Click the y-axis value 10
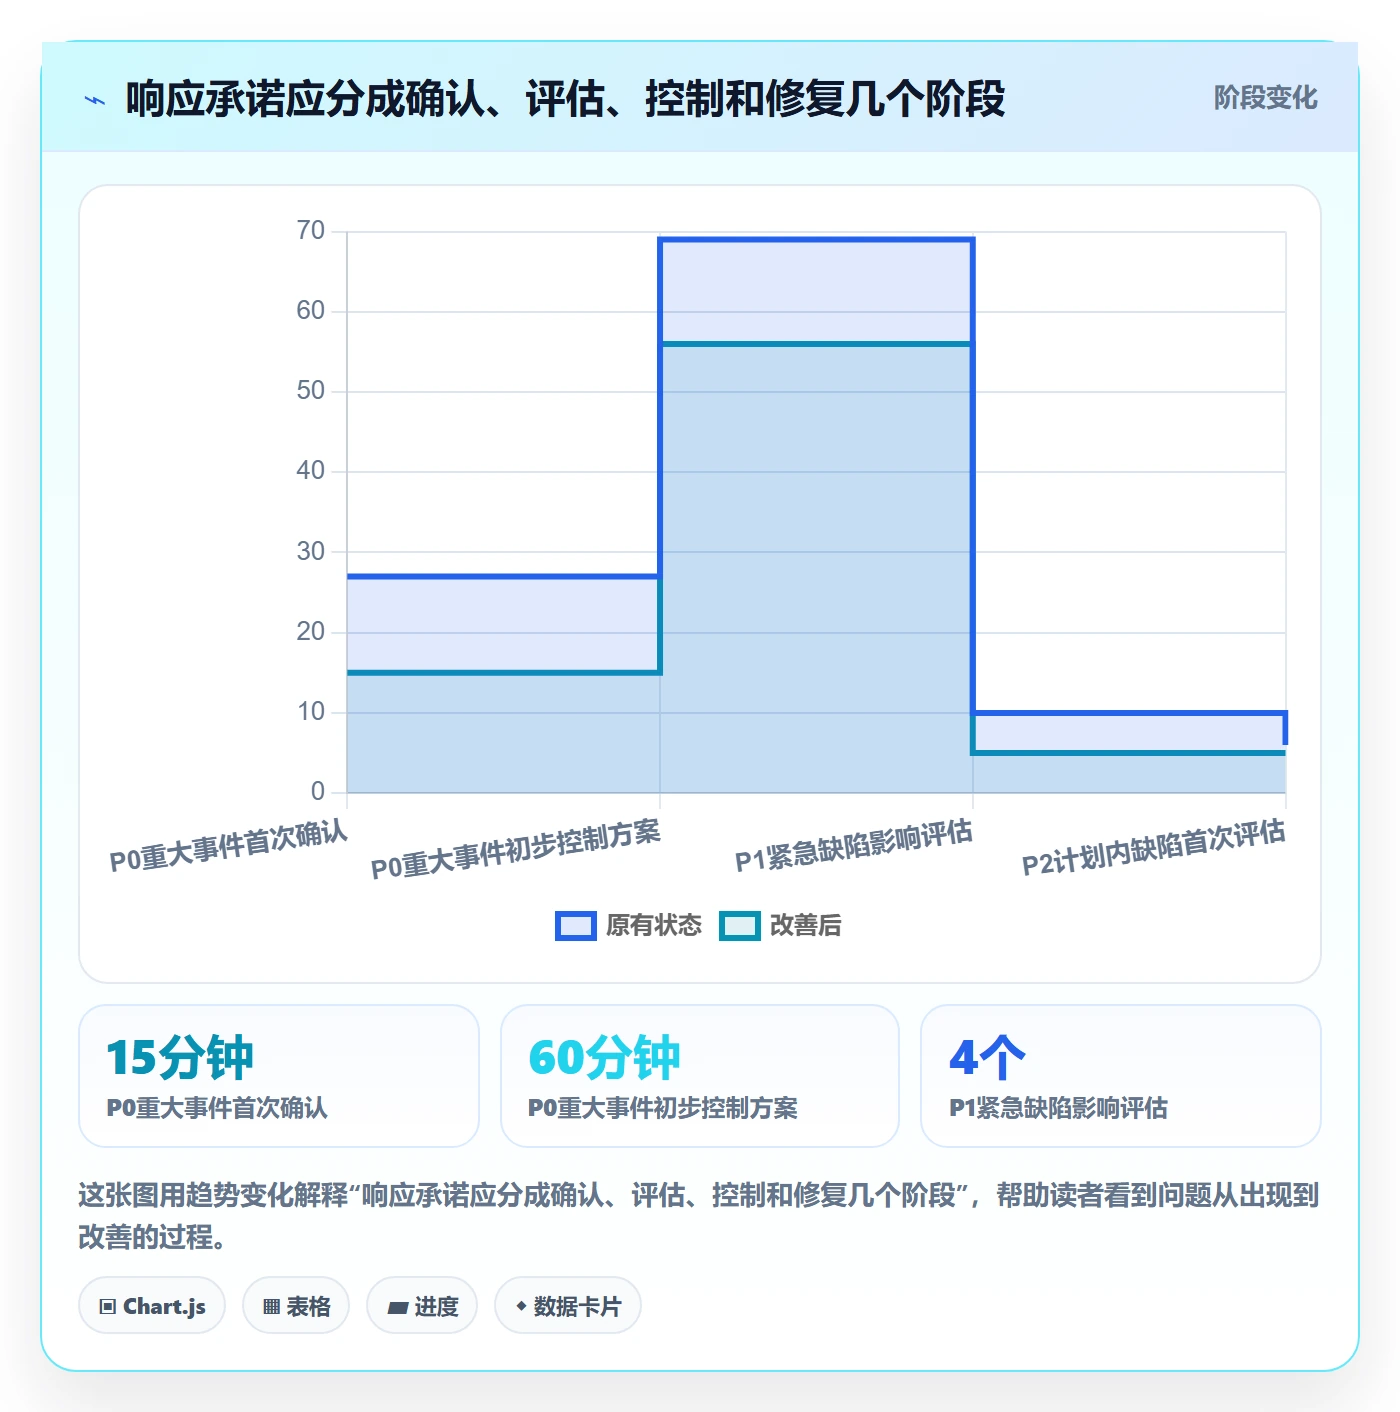Image resolution: width=1400 pixels, height=1412 pixels. coord(311,712)
